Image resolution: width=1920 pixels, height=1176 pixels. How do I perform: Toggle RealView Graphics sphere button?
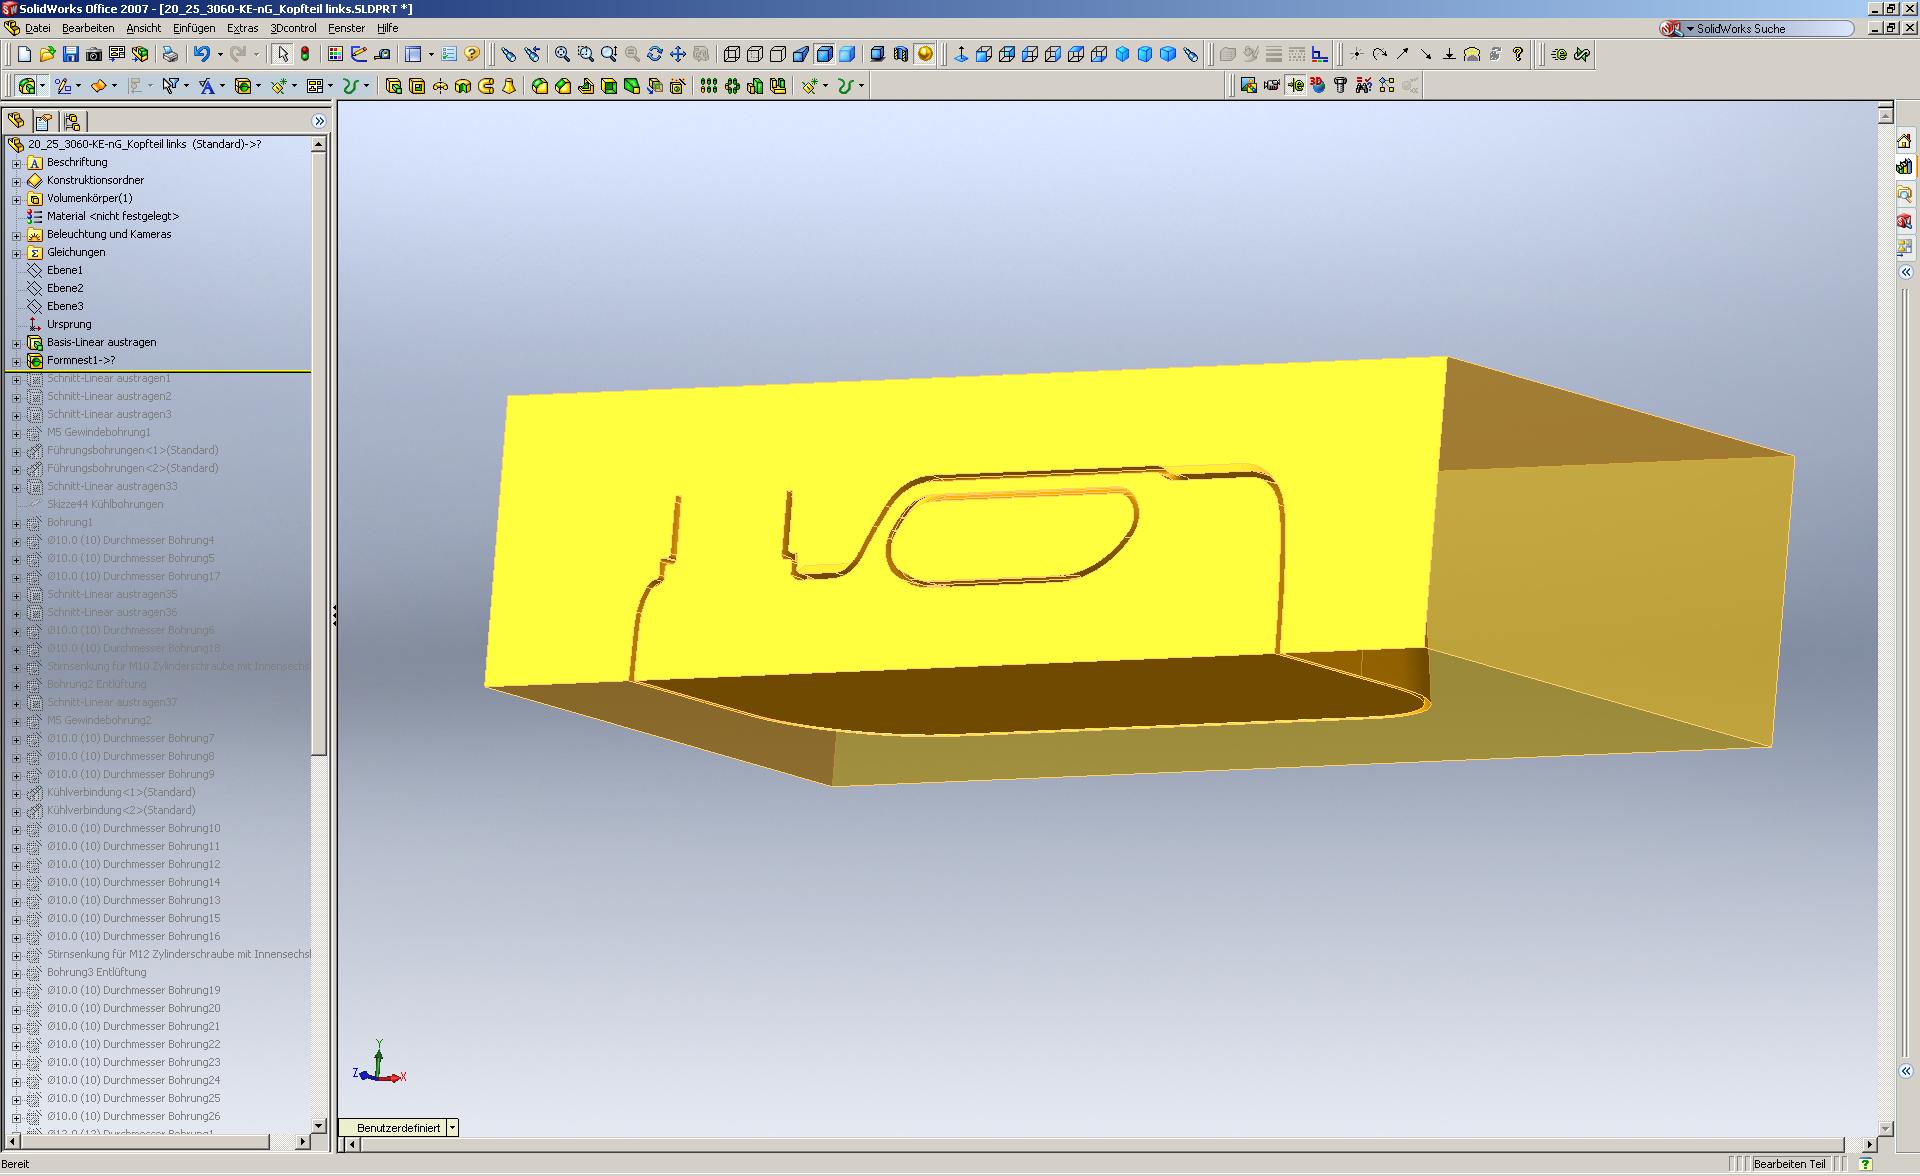[925, 54]
